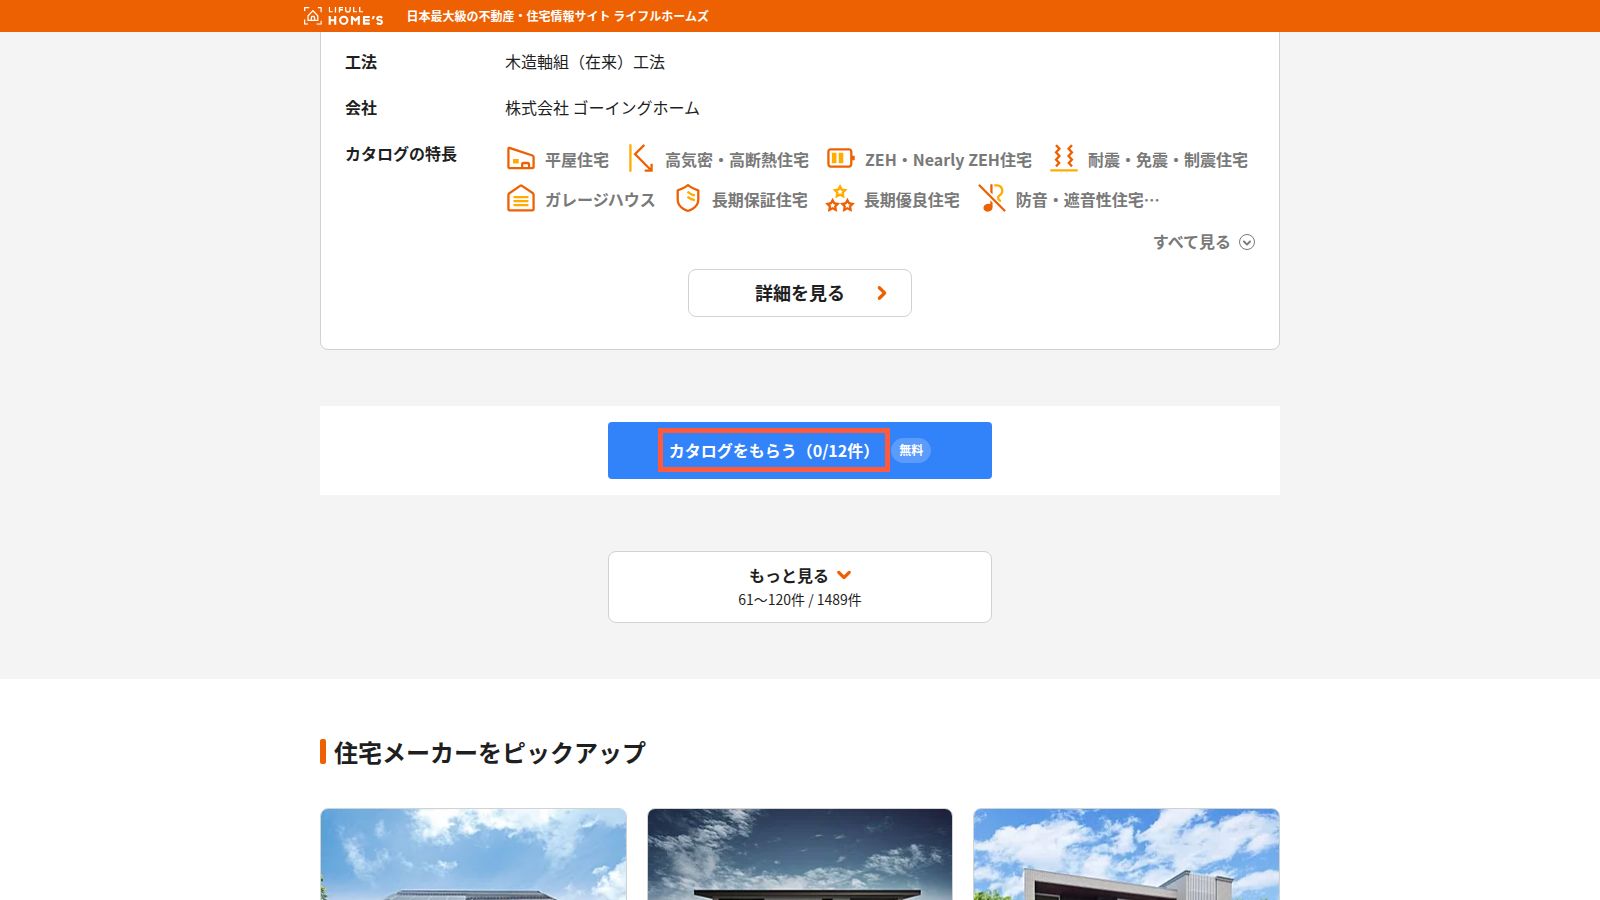Click 株式会社 ゴーイングホーム company name
Screen dimensions: 1600x900
click(602, 108)
